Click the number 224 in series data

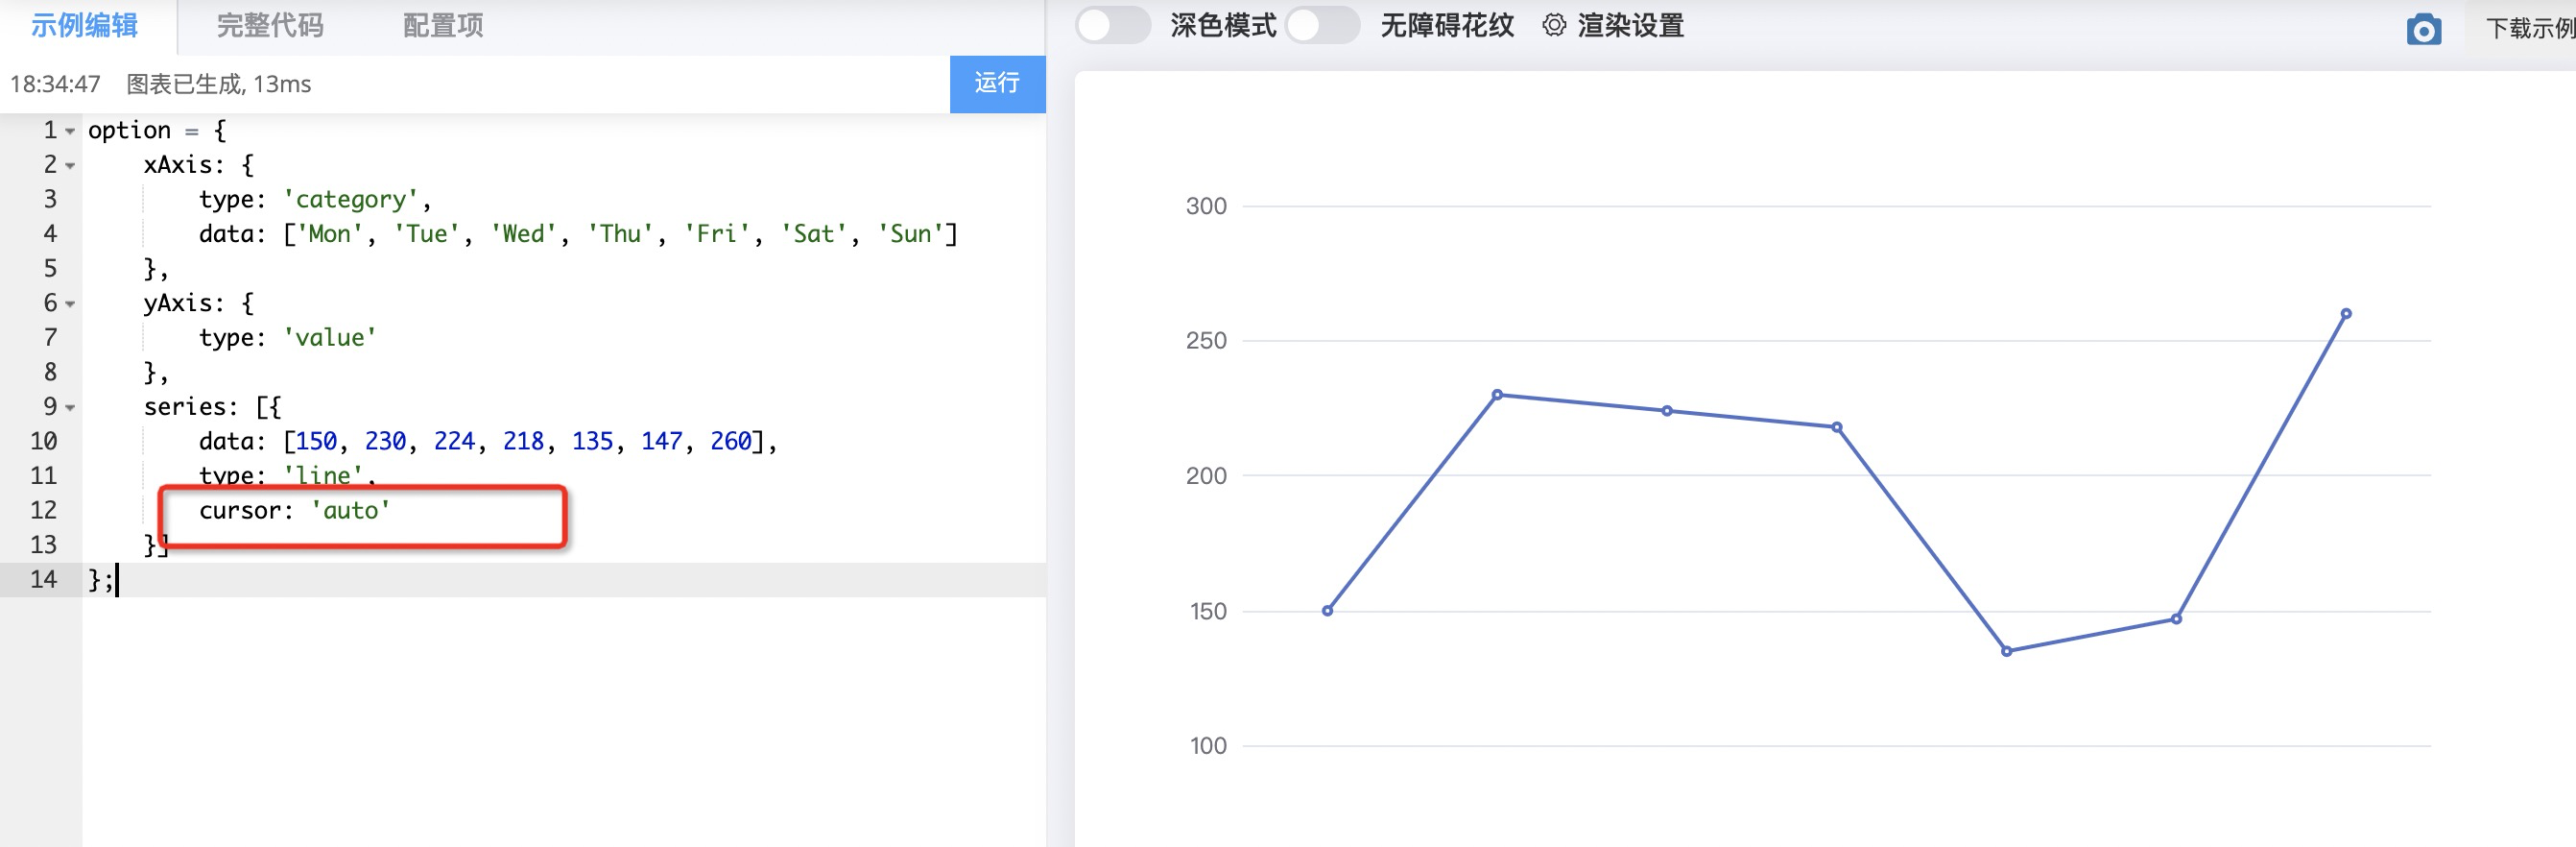(x=454, y=441)
